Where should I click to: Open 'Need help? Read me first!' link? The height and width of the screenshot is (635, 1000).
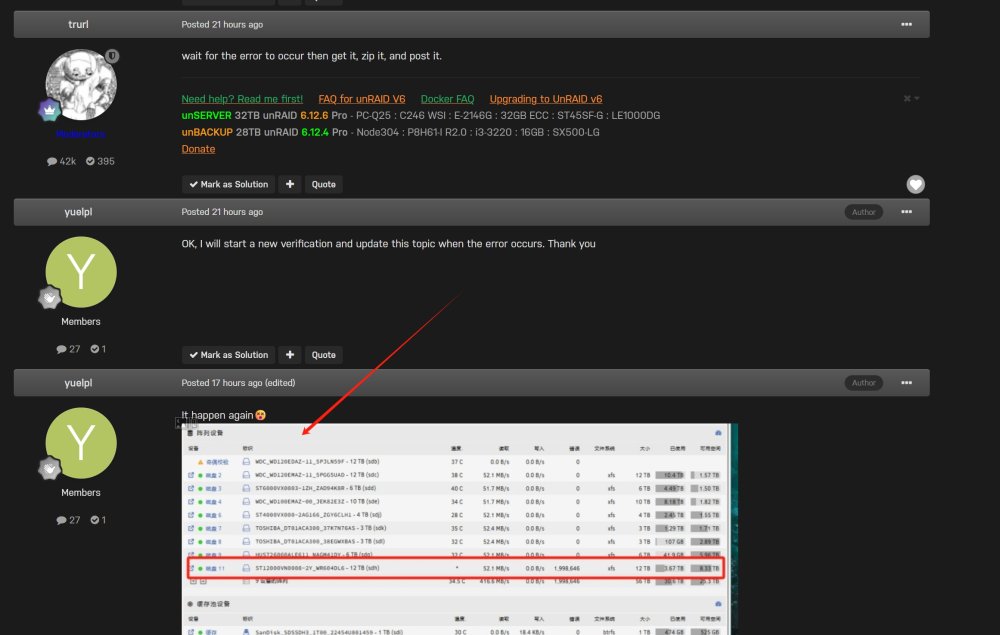coord(242,99)
